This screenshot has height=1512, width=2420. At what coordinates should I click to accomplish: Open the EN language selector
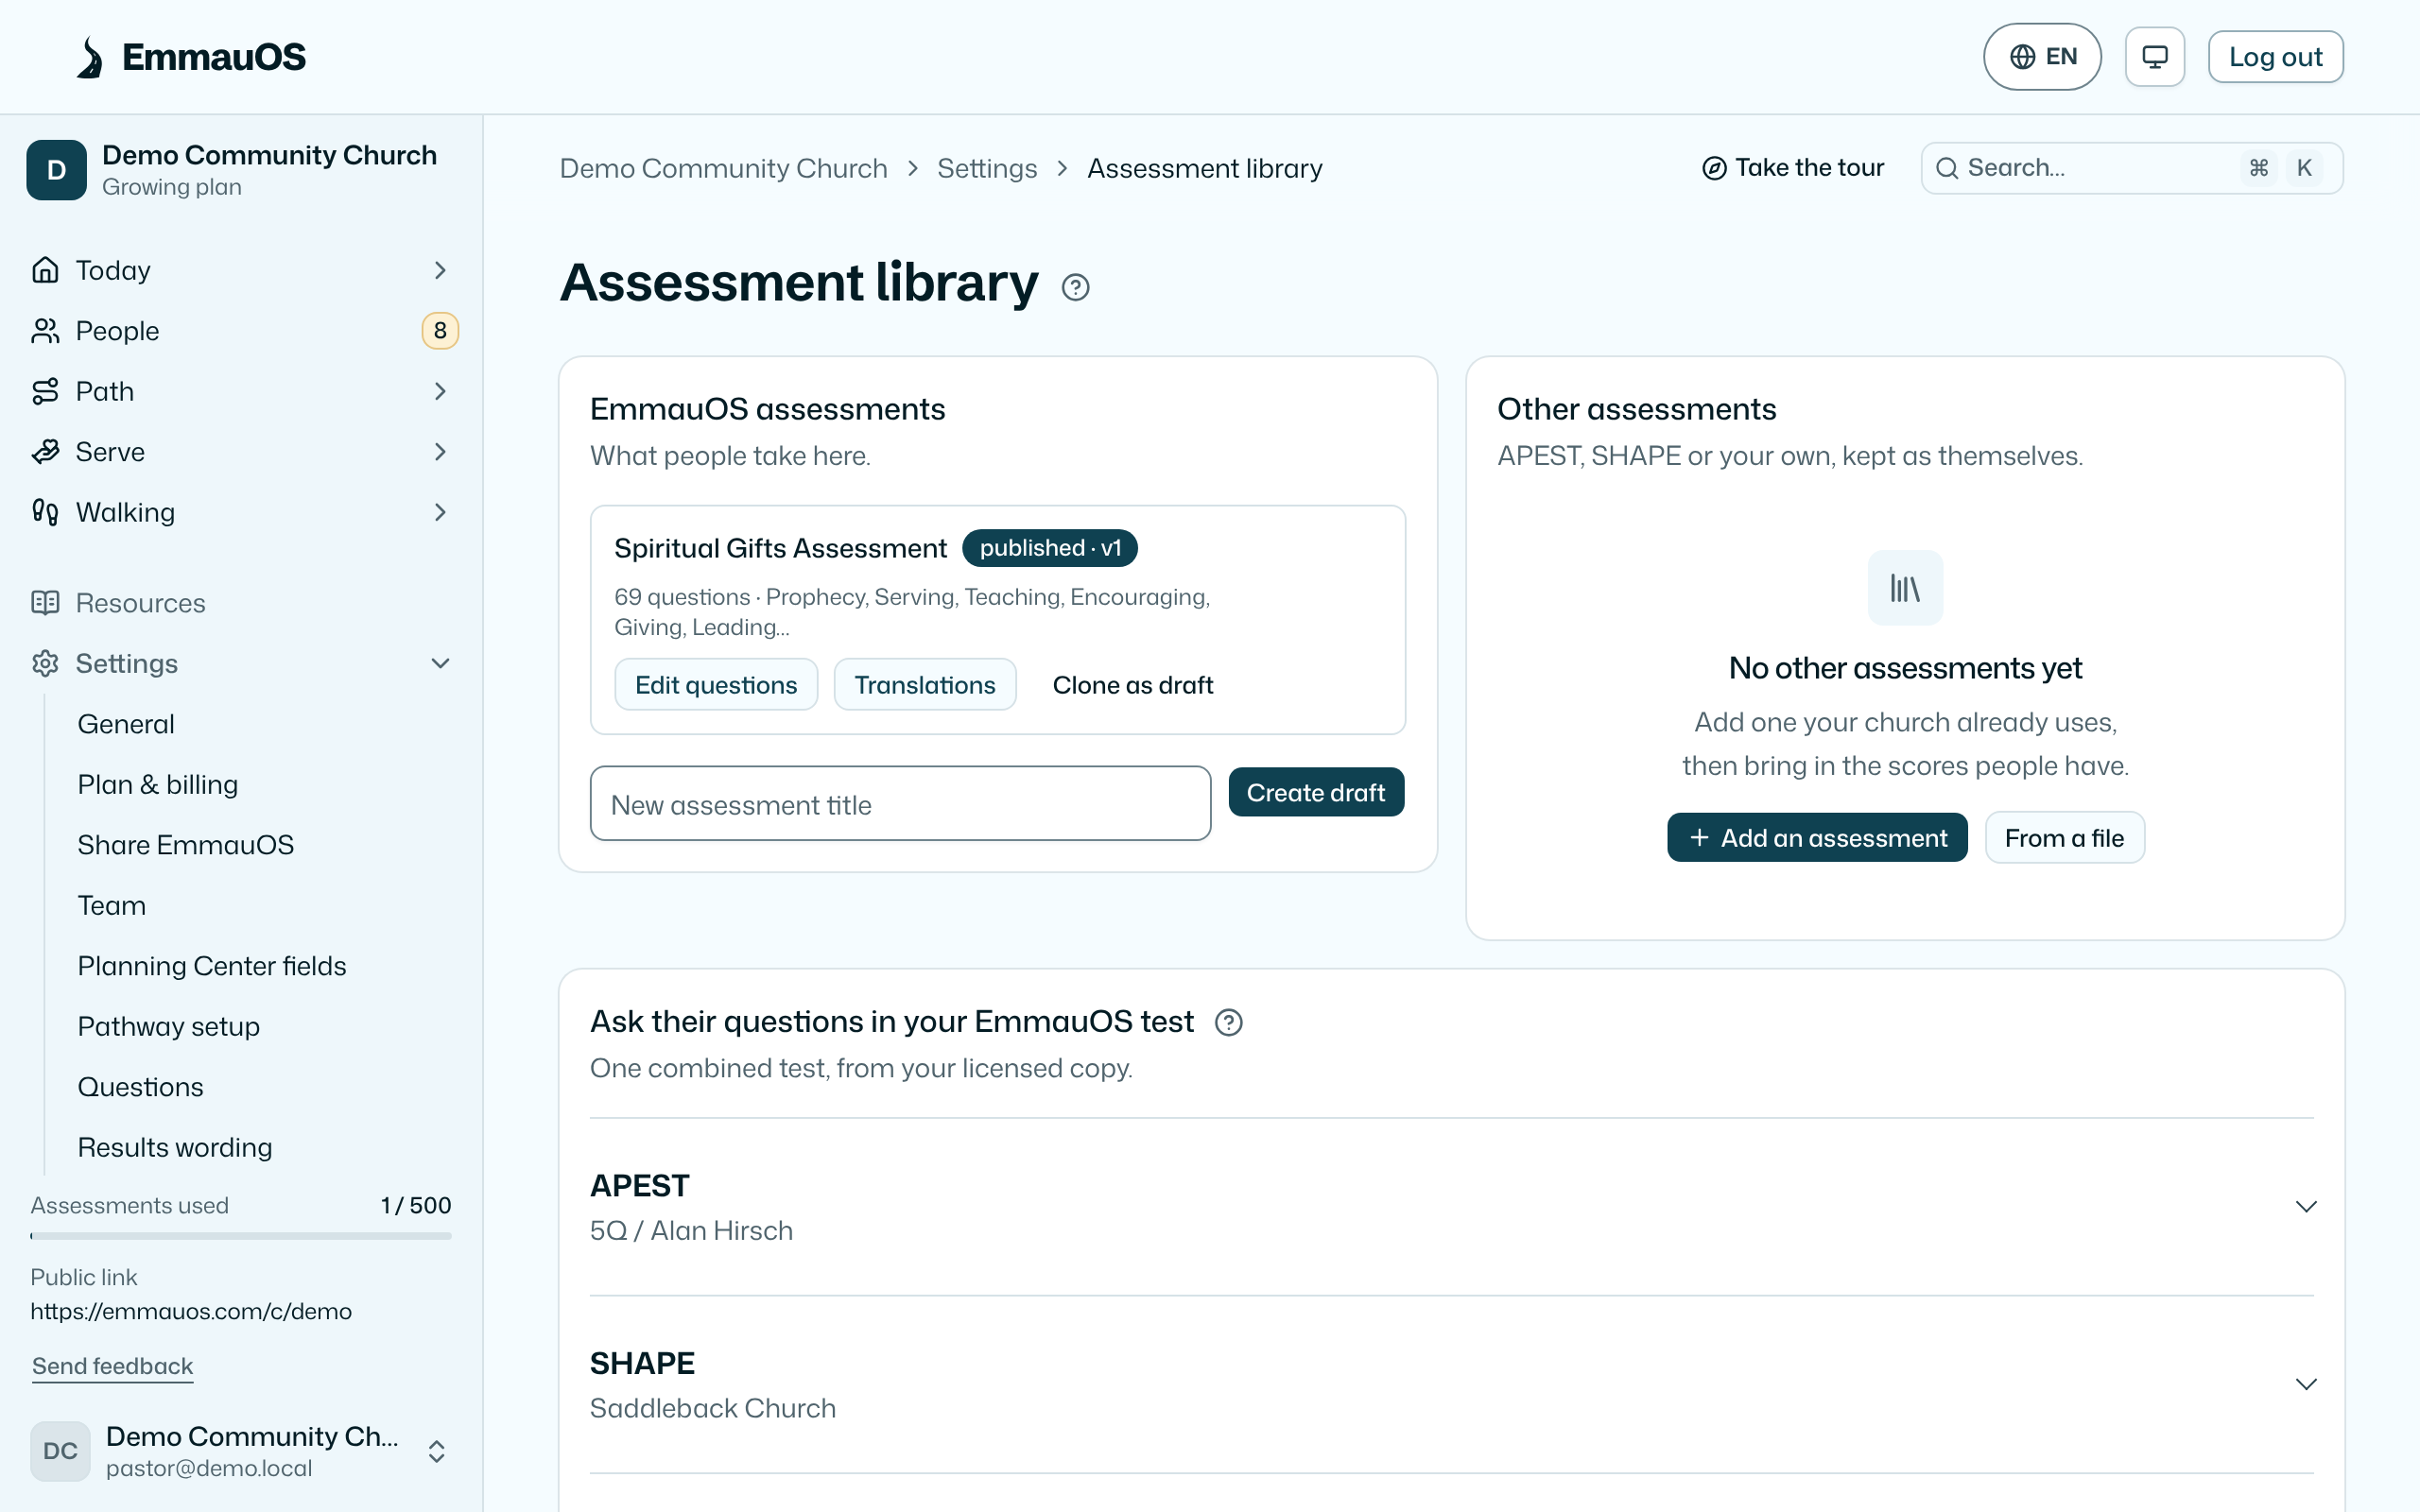coord(2042,57)
